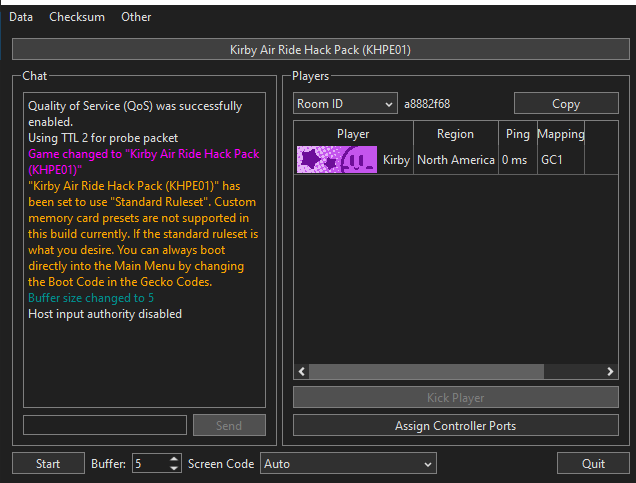Select the room ID text a8882f68
The height and width of the screenshot is (483, 636).
coord(427,104)
